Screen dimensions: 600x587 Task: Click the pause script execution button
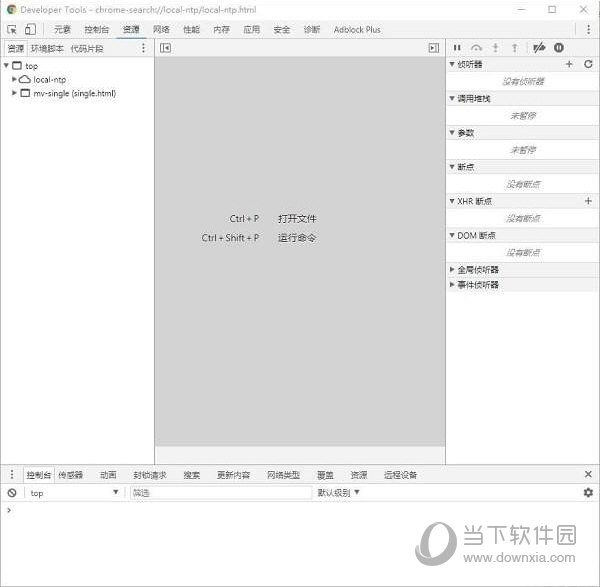(457, 47)
